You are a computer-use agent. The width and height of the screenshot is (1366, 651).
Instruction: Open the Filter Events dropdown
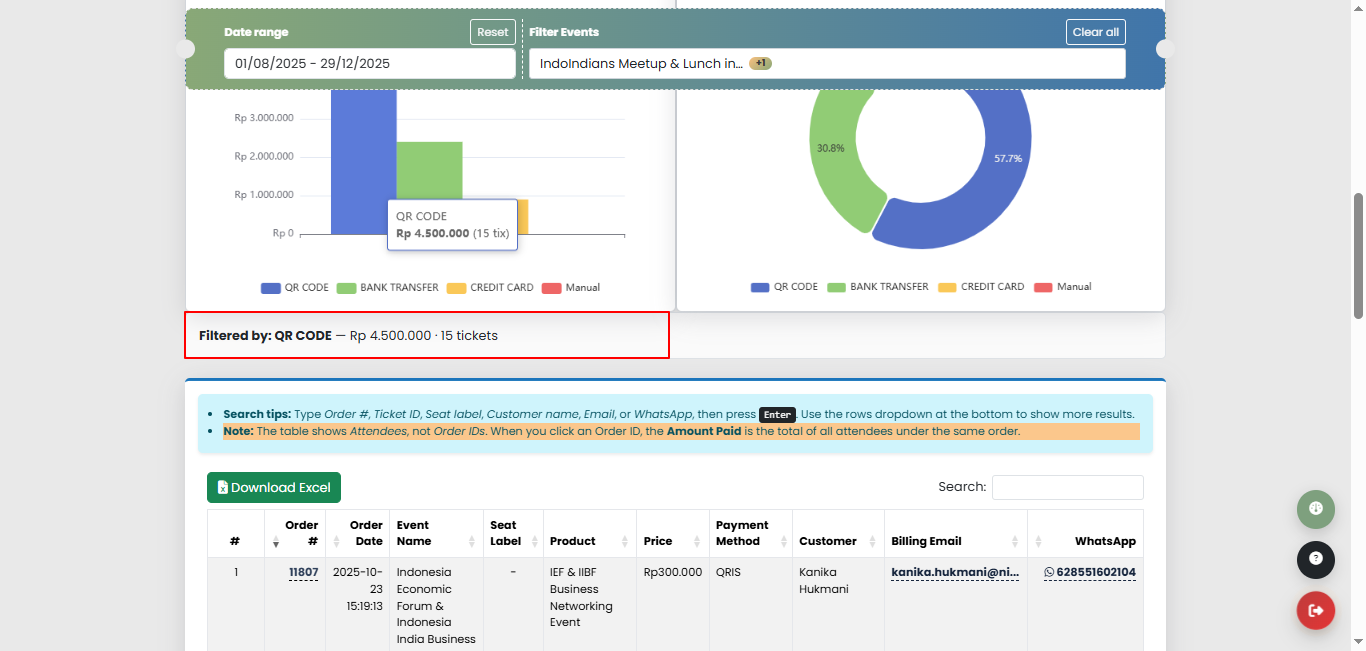click(x=826, y=64)
